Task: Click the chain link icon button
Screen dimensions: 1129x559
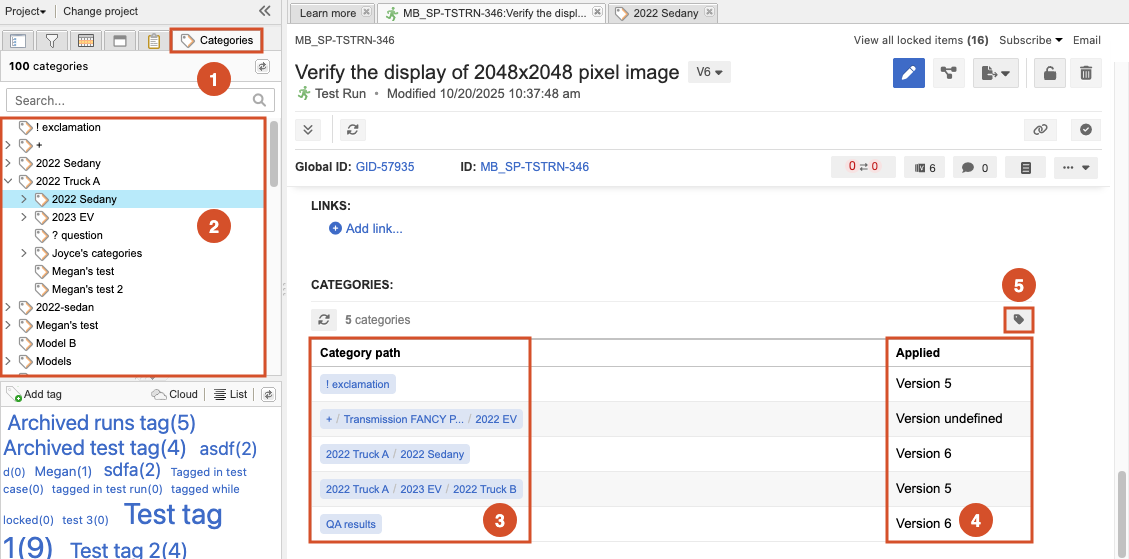Action: point(1040,130)
